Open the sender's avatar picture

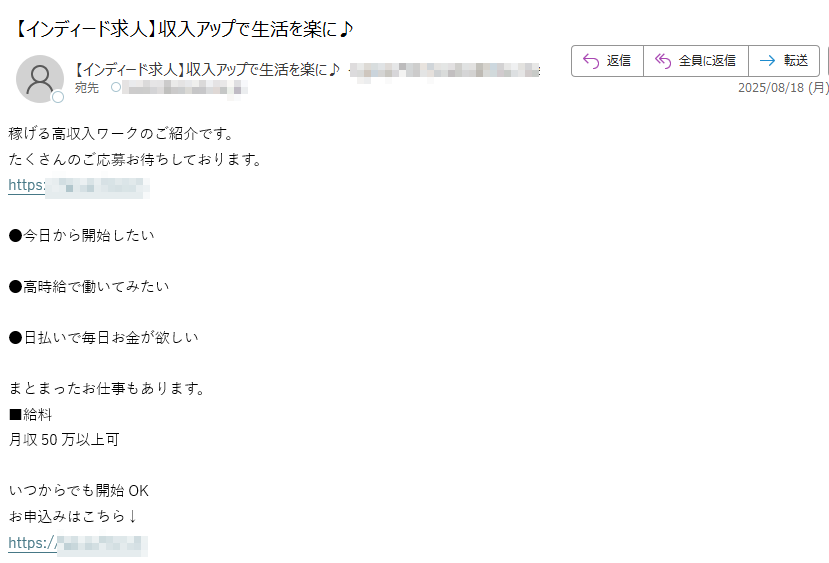tap(40, 79)
